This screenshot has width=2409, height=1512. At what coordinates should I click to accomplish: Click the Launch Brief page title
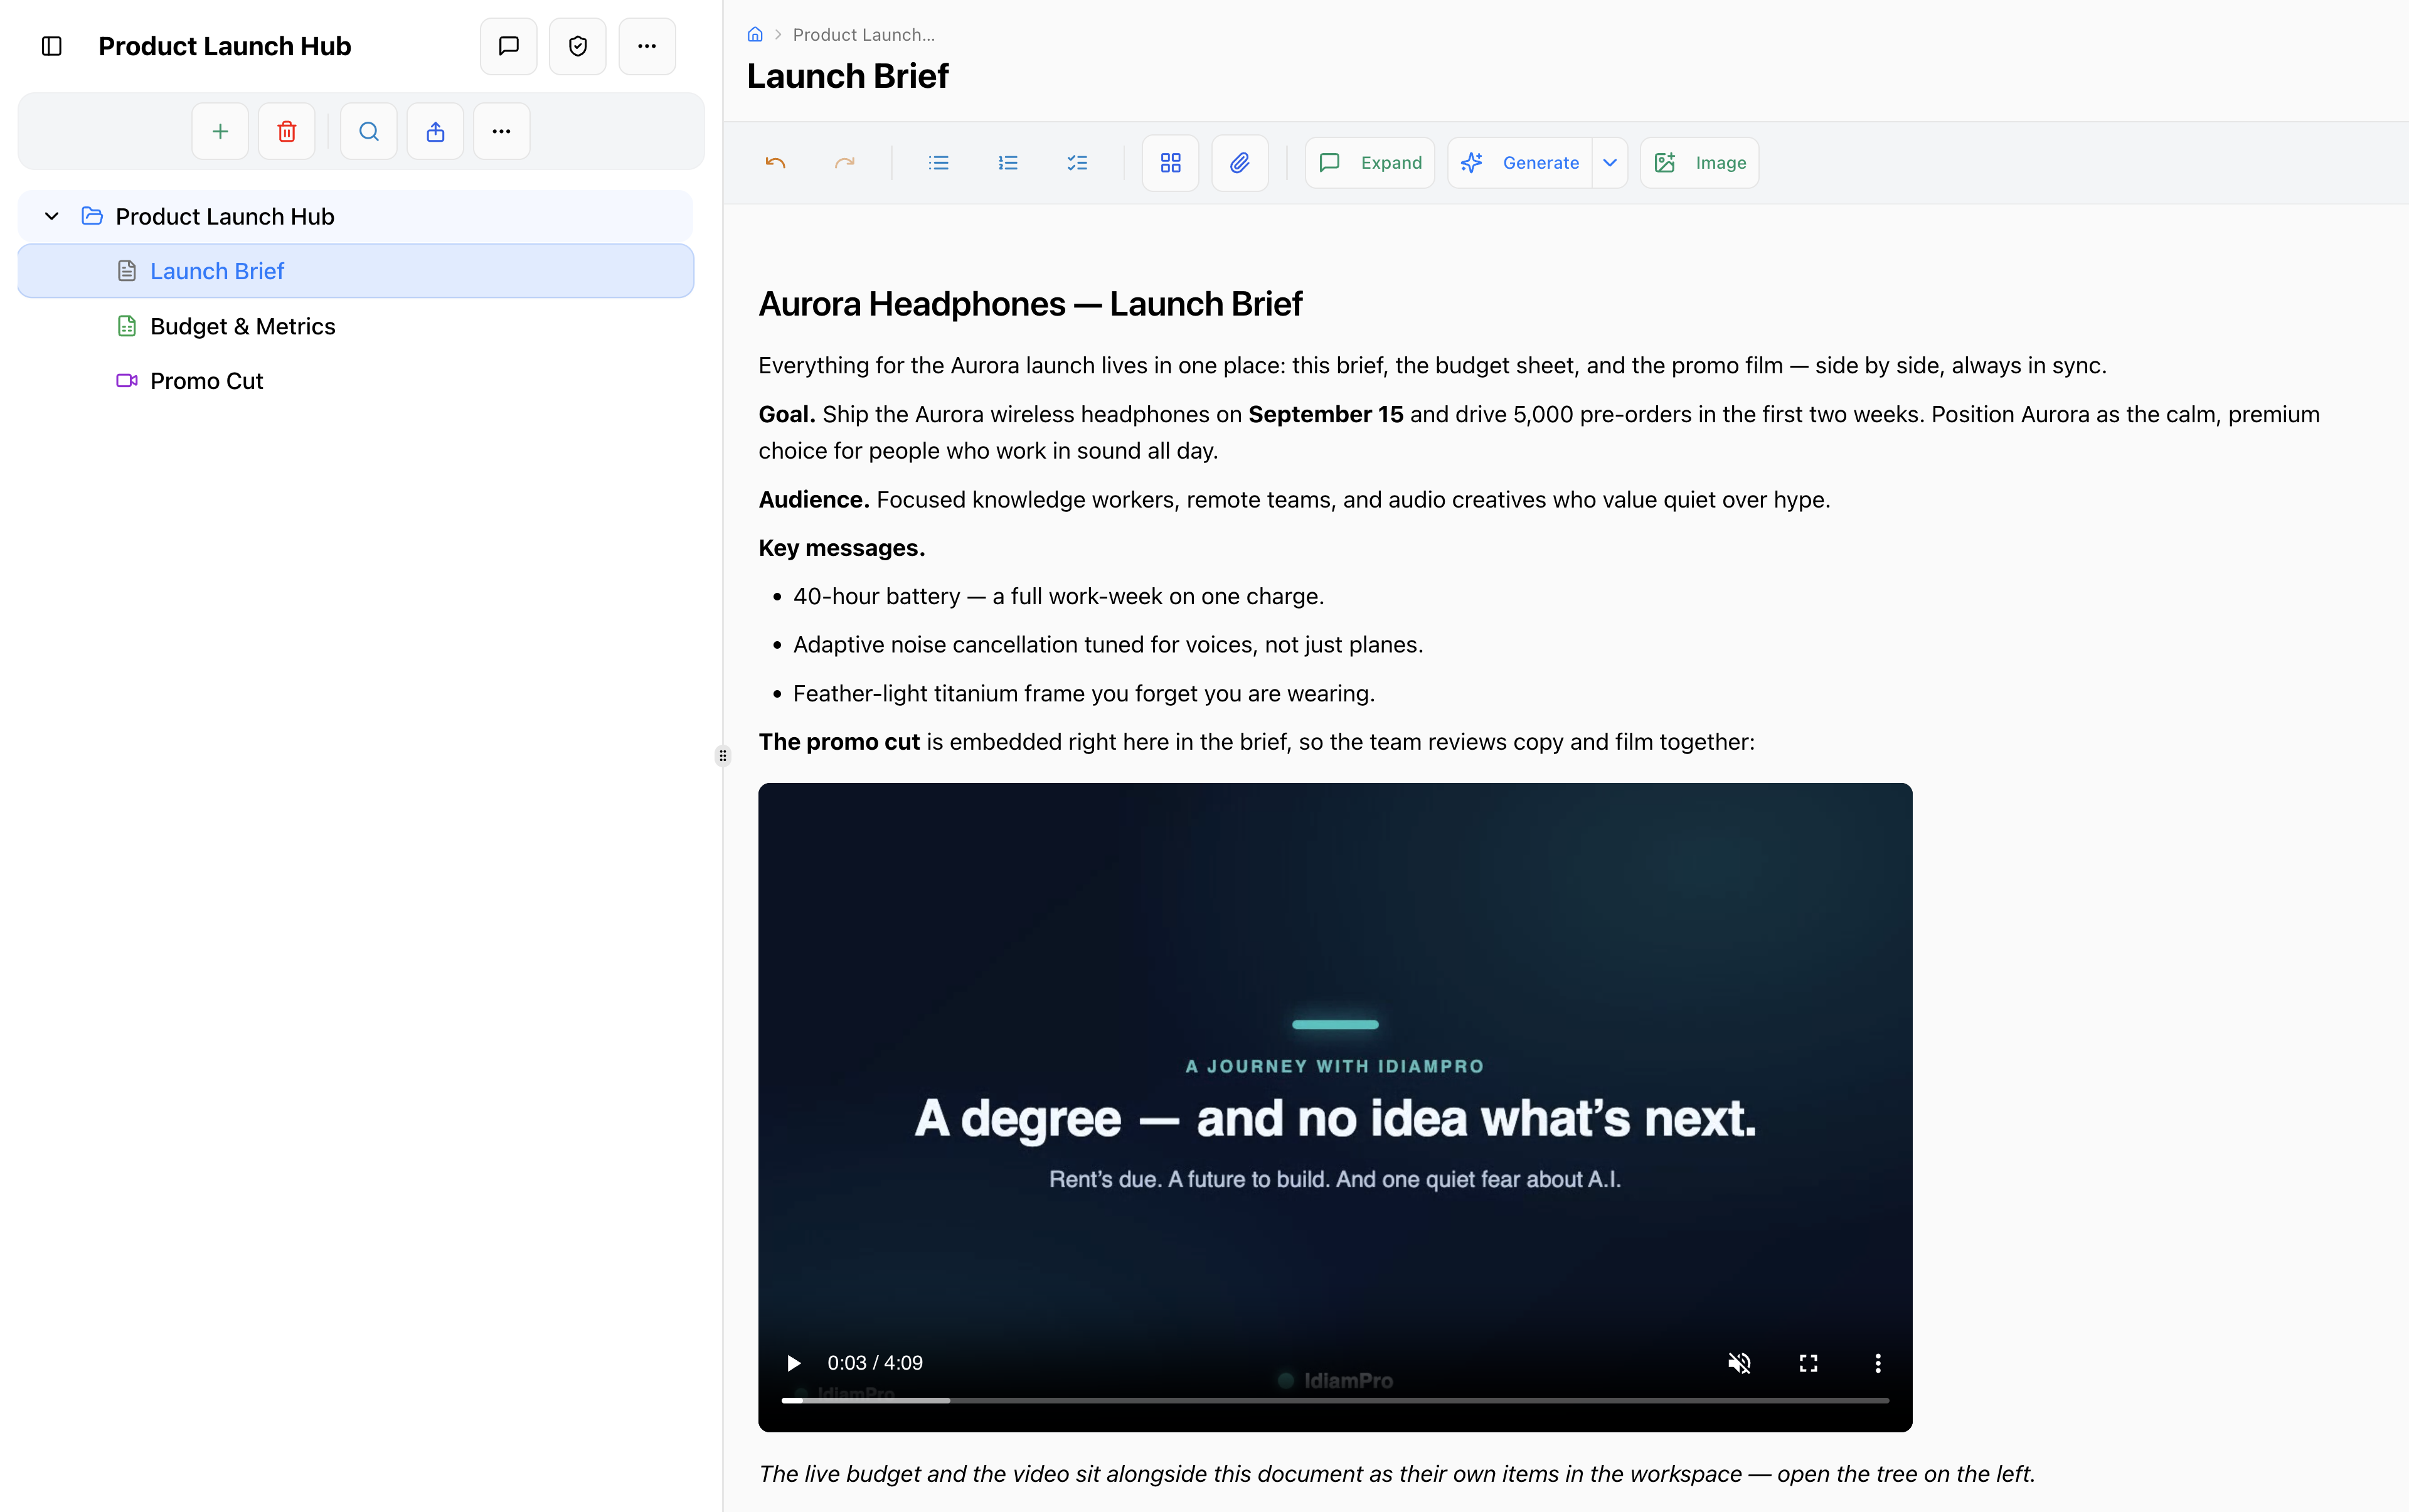click(x=848, y=76)
